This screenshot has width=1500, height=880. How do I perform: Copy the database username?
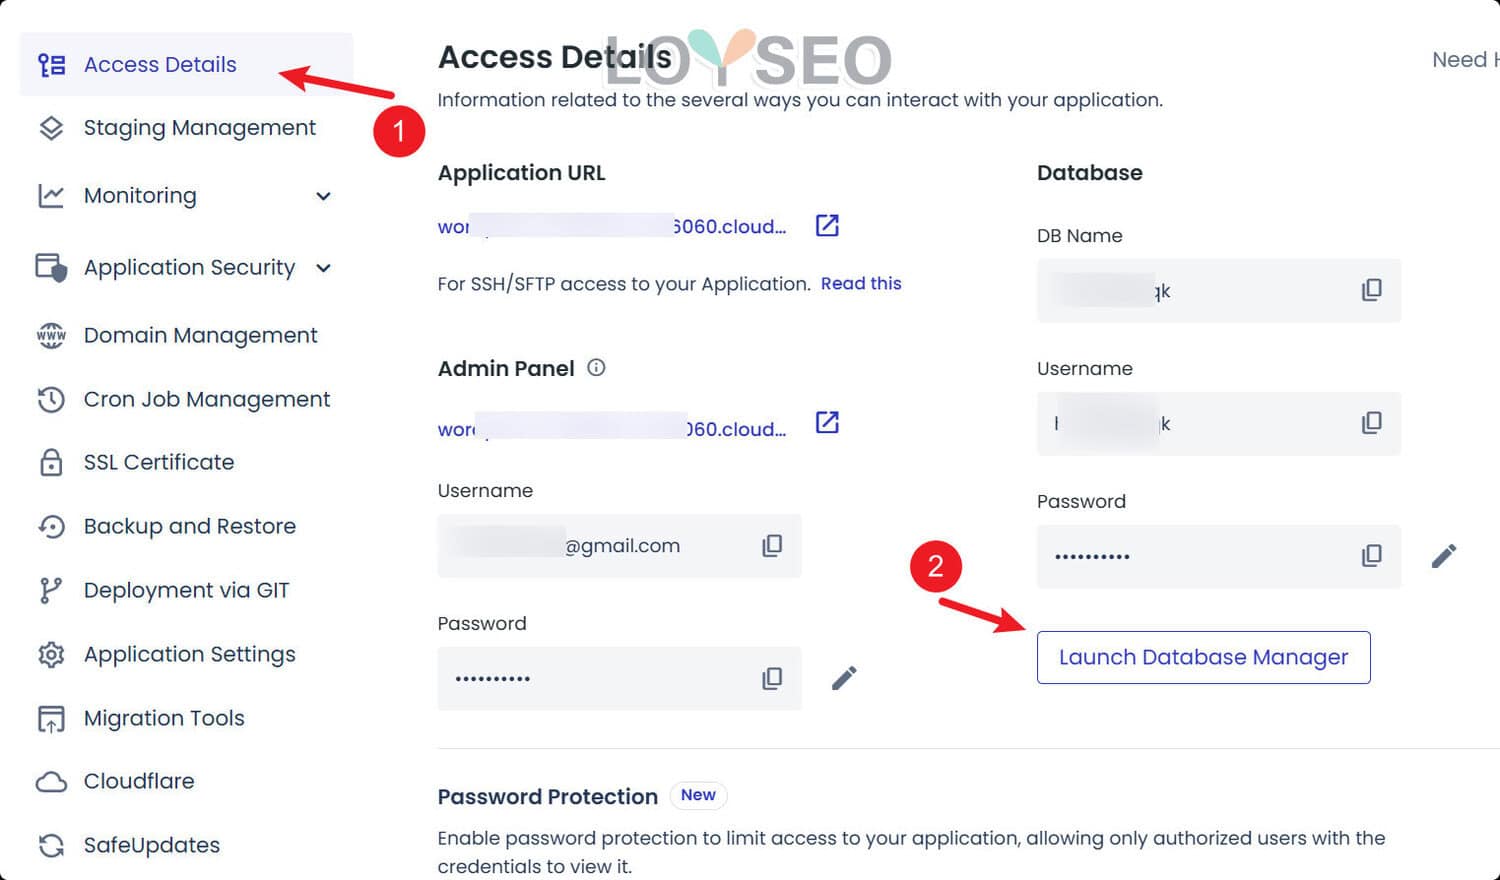click(1371, 423)
